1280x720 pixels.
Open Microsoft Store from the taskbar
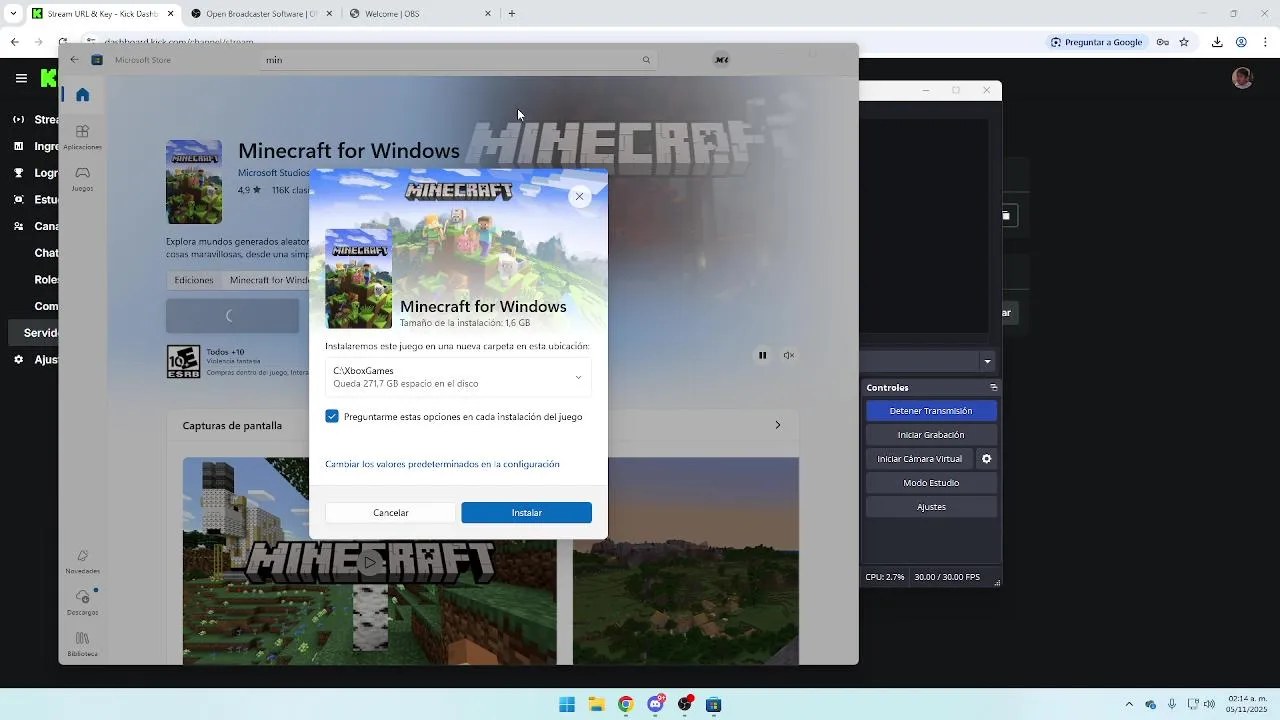(713, 704)
